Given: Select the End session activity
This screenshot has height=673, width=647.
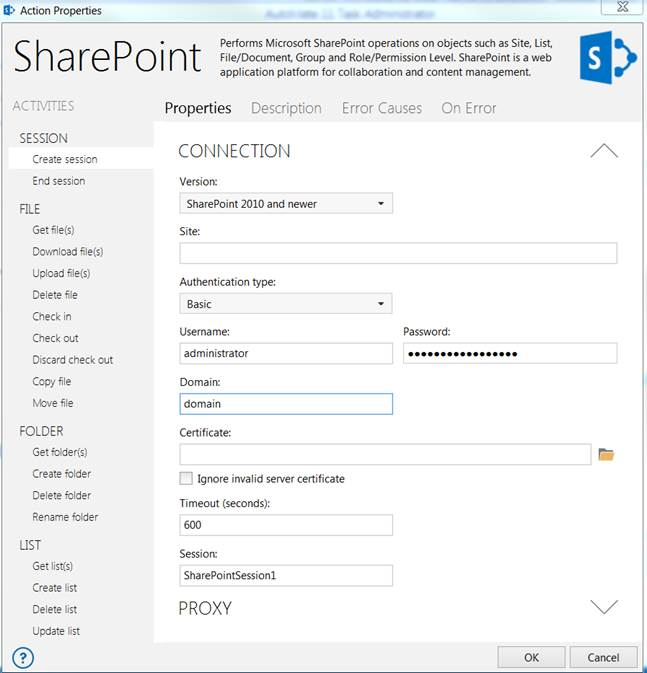Looking at the screenshot, I should (x=59, y=181).
